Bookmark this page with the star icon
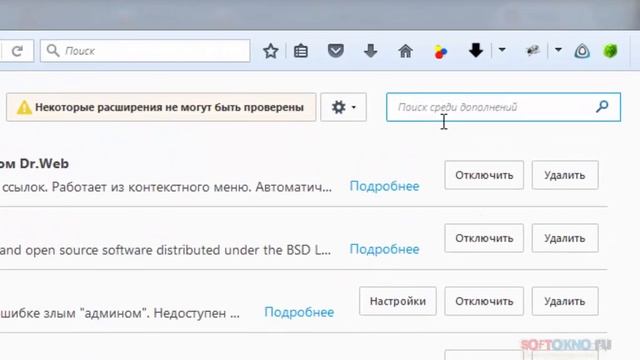 click(271, 51)
